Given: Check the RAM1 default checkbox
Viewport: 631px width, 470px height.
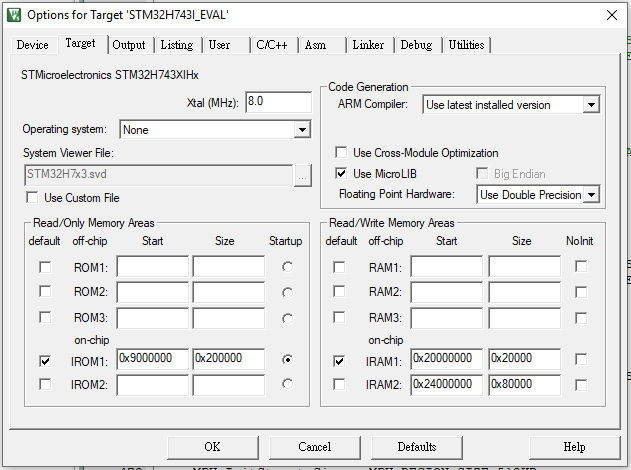Looking at the screenshot, I should [x=339, y=267].
